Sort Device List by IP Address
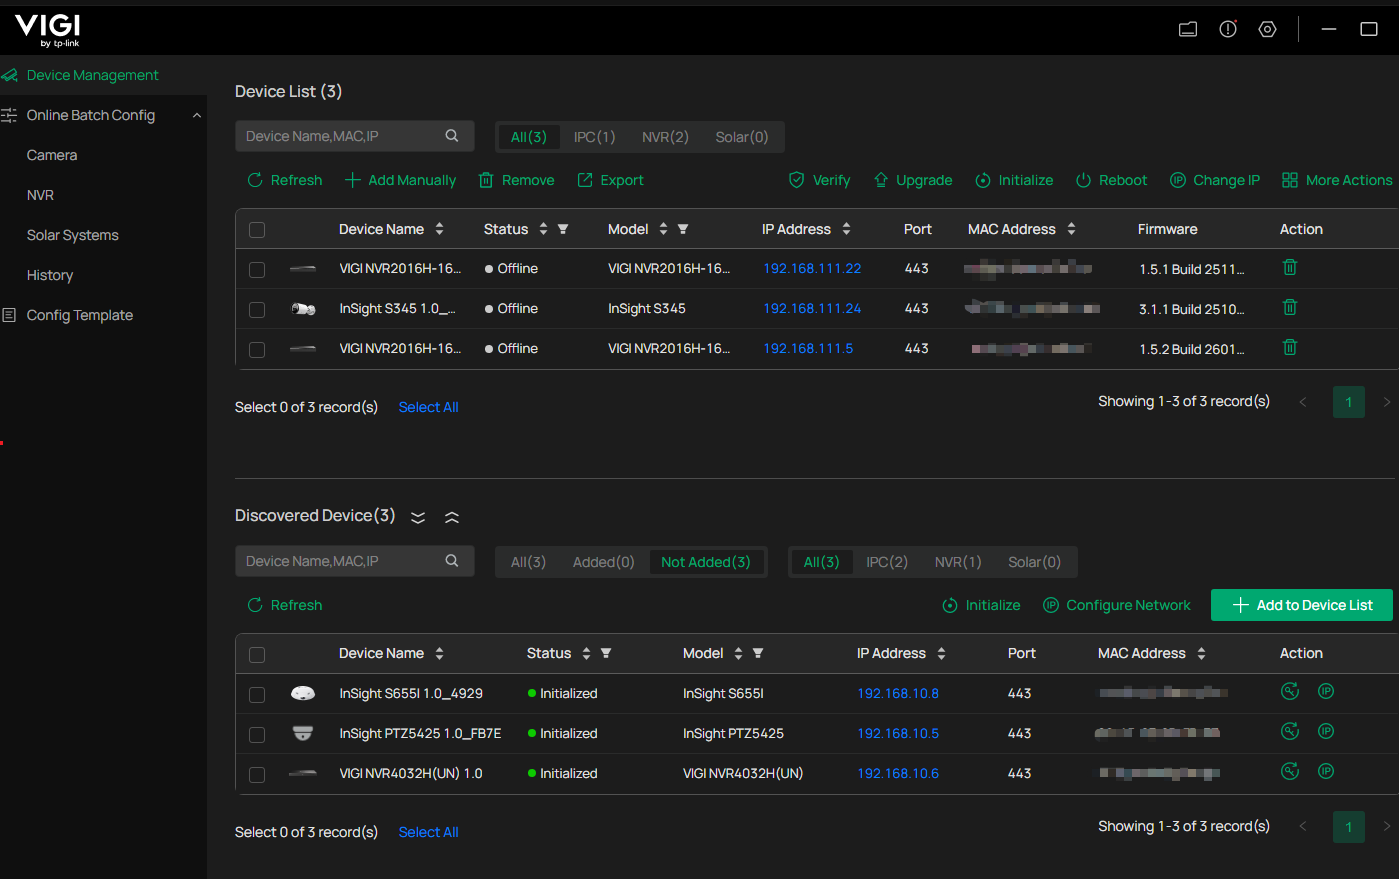1399x879 pixels. coord(846,229)
